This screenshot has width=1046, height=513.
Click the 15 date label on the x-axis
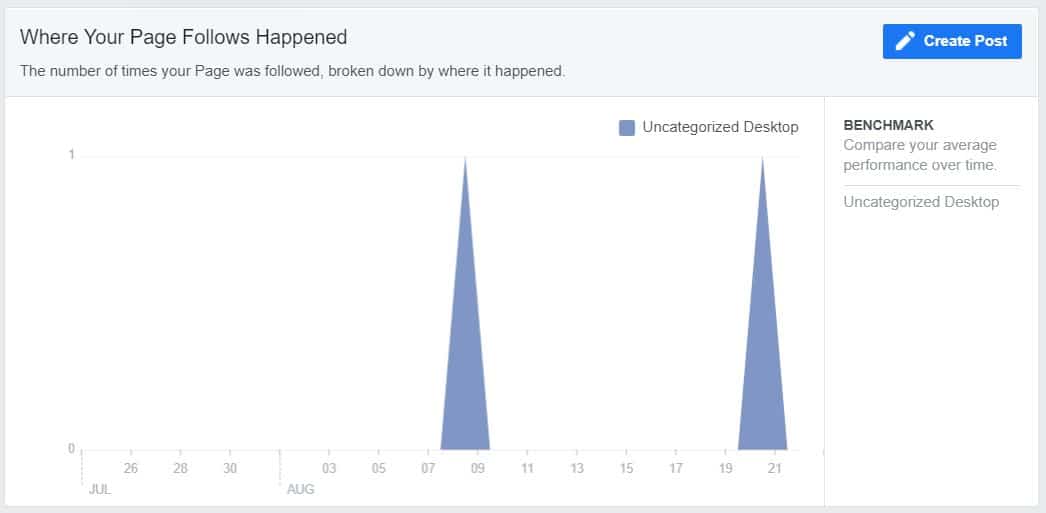pos(626,468)
